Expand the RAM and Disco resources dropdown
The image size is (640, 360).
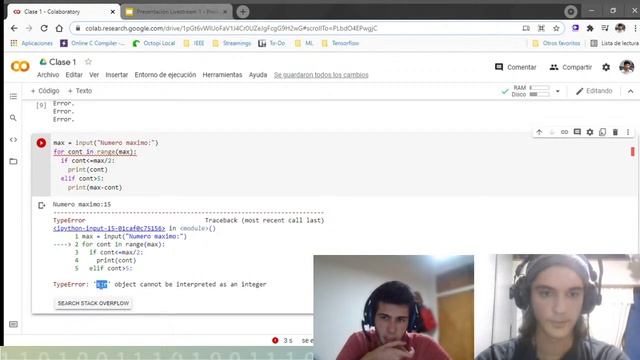click(x=558, y=91)
